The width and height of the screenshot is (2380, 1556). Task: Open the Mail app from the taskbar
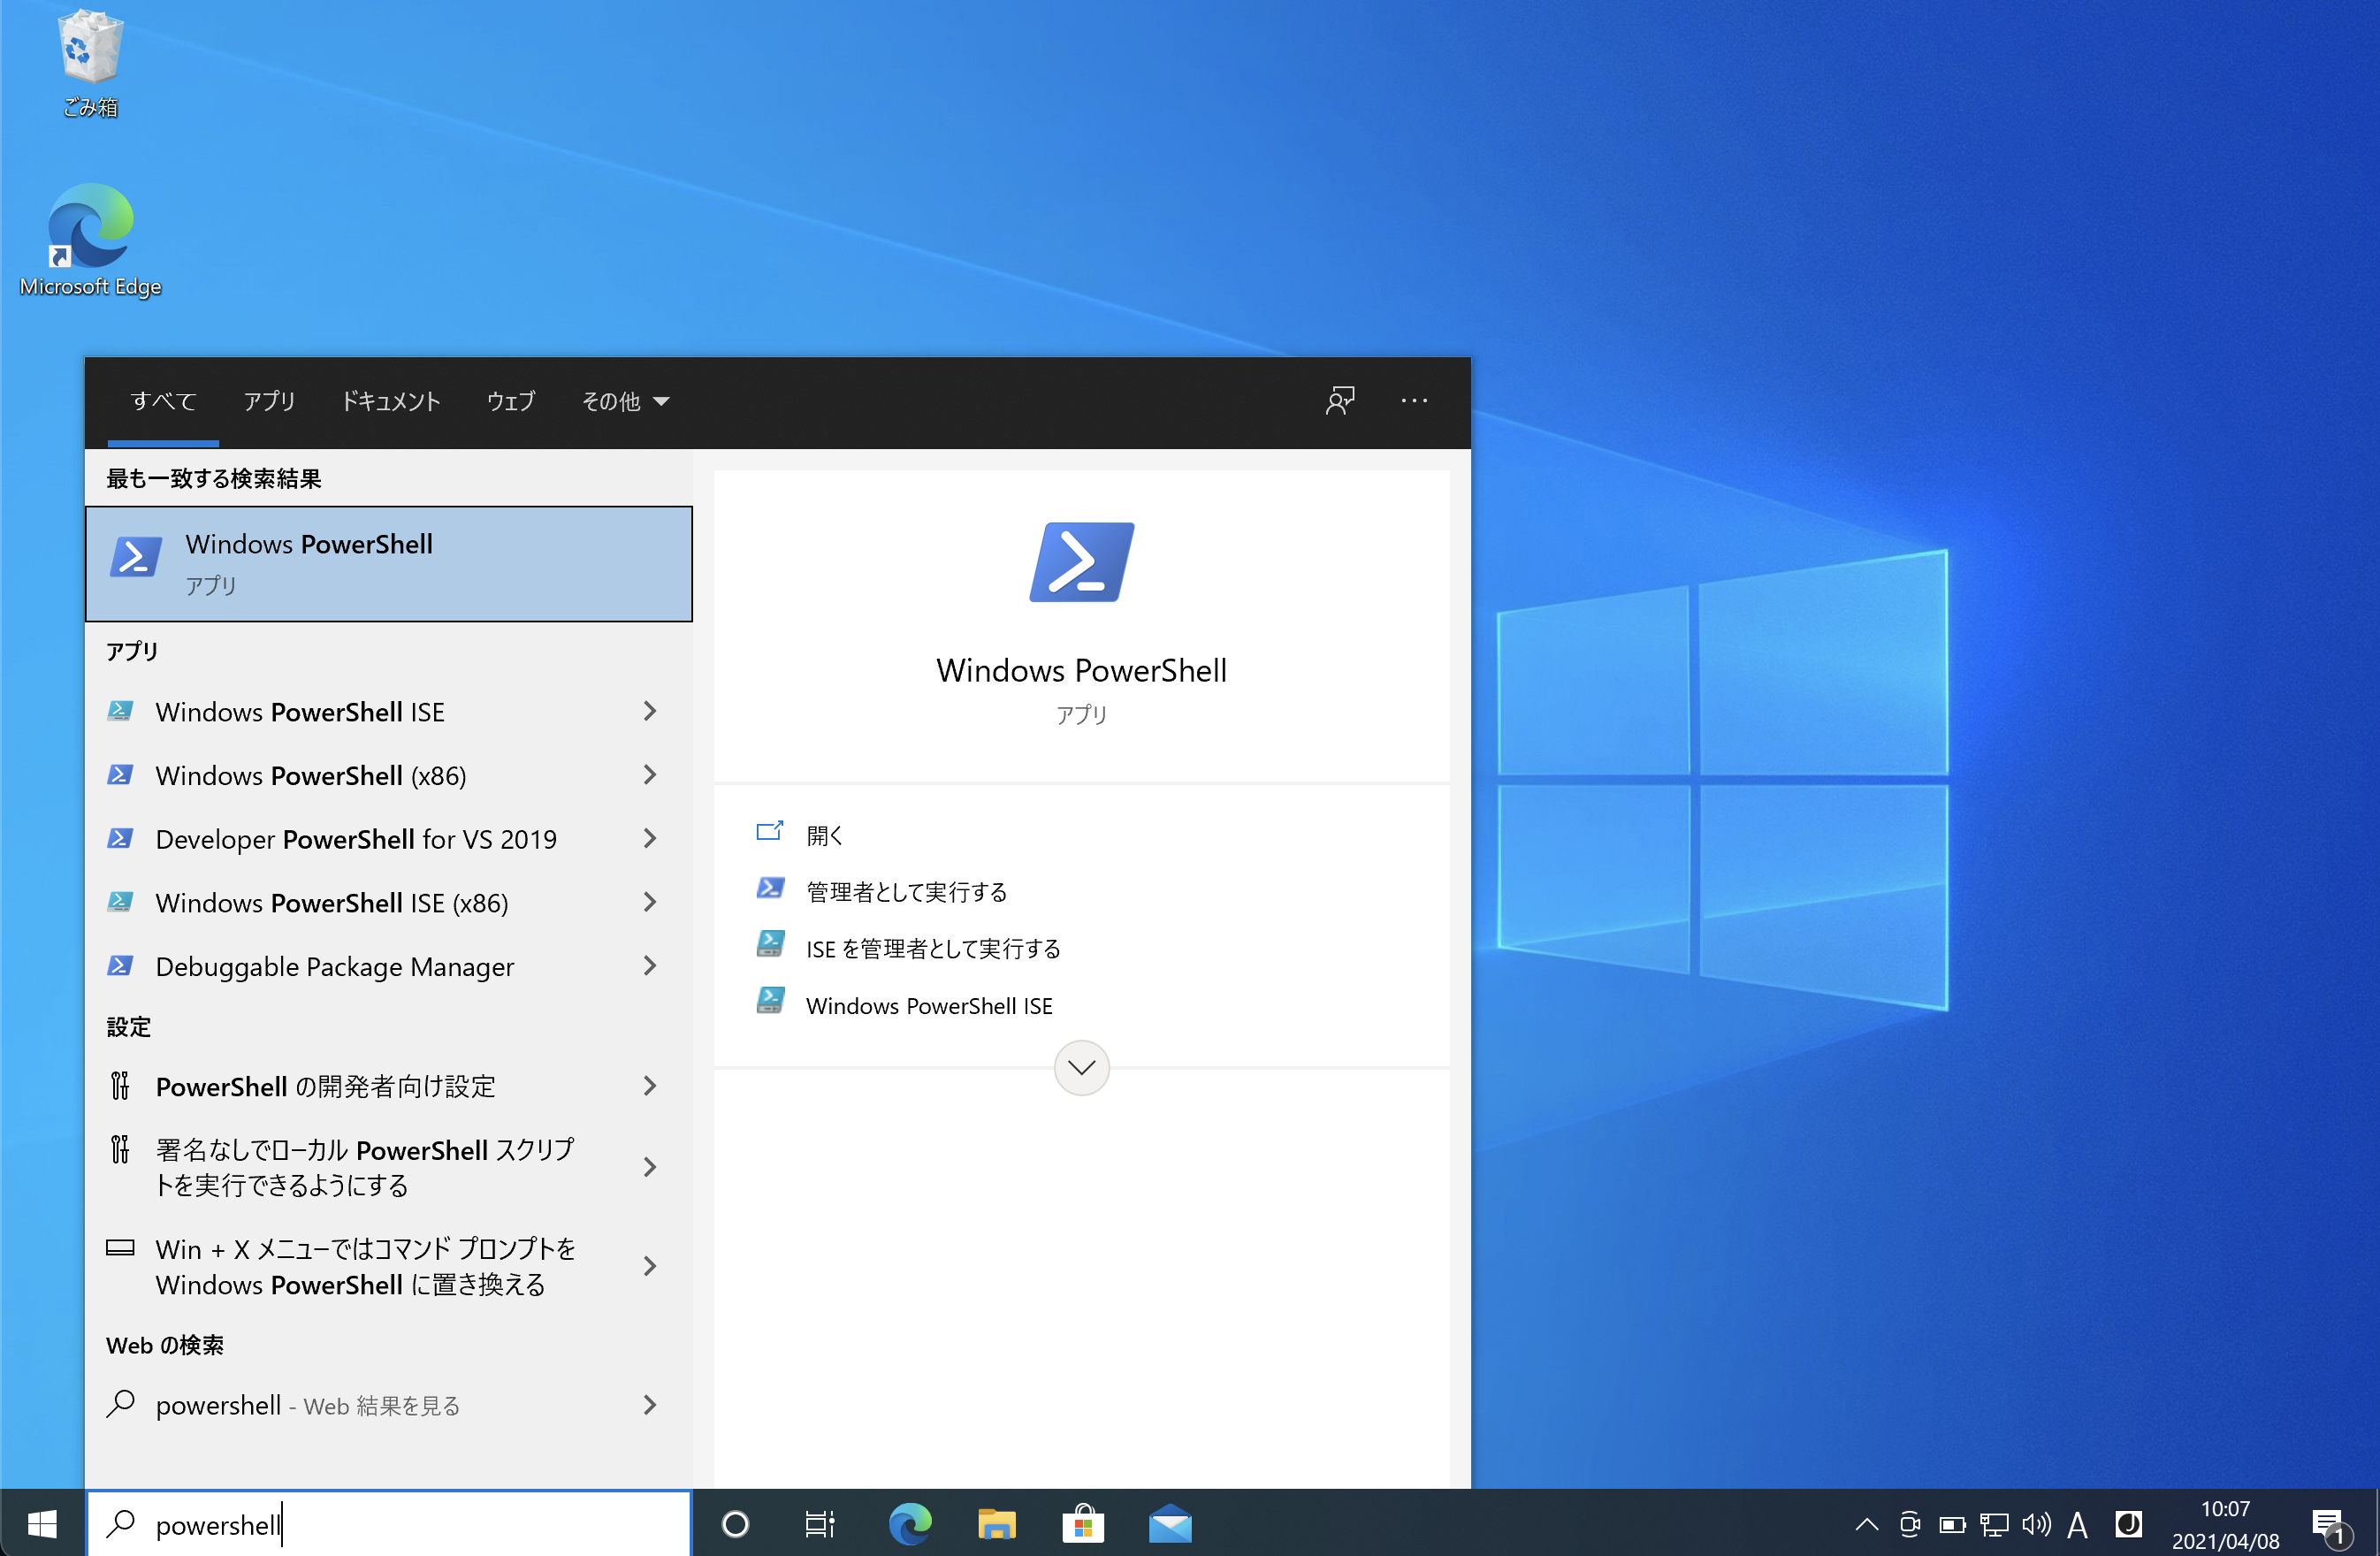1169,1524
